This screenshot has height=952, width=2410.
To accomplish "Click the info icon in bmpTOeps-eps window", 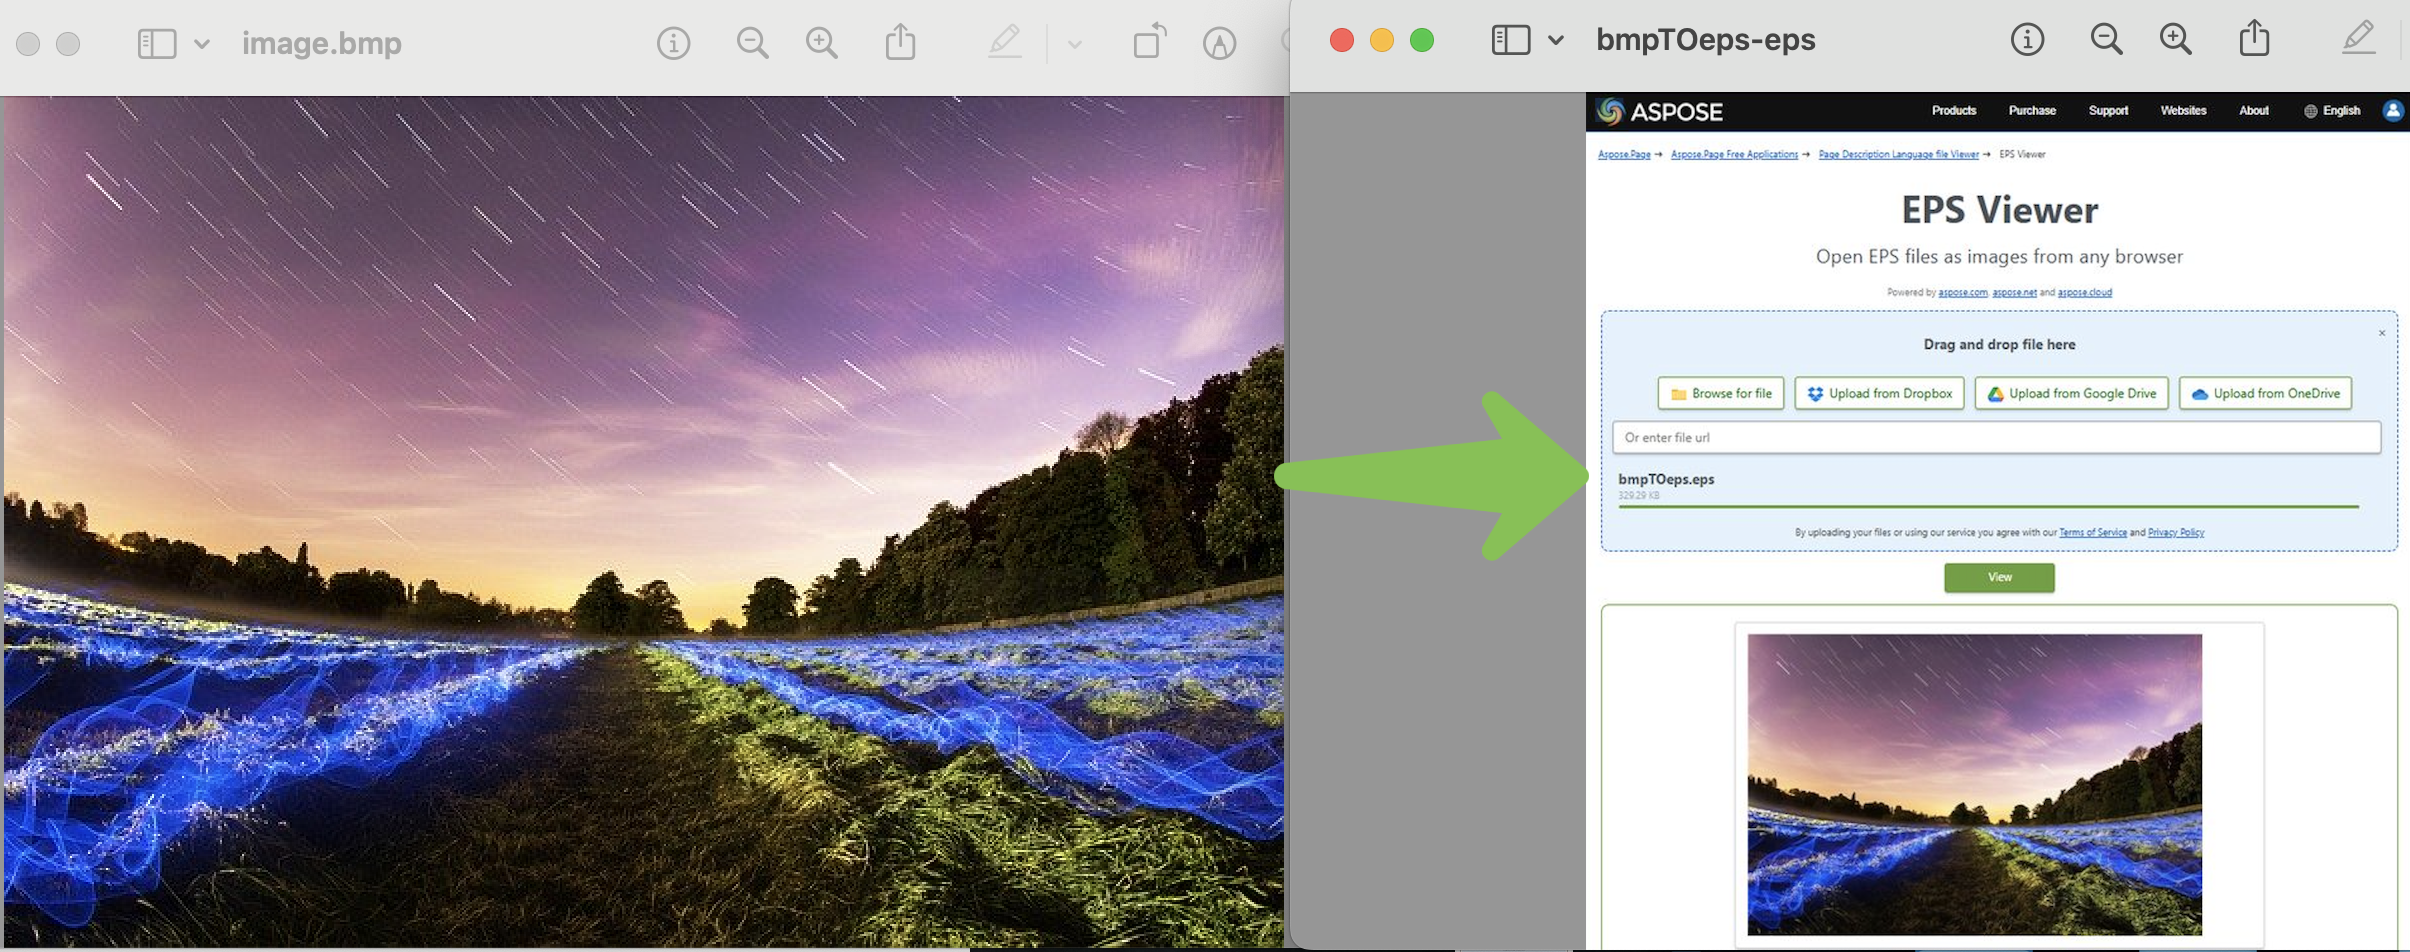I will [2027, 40].
